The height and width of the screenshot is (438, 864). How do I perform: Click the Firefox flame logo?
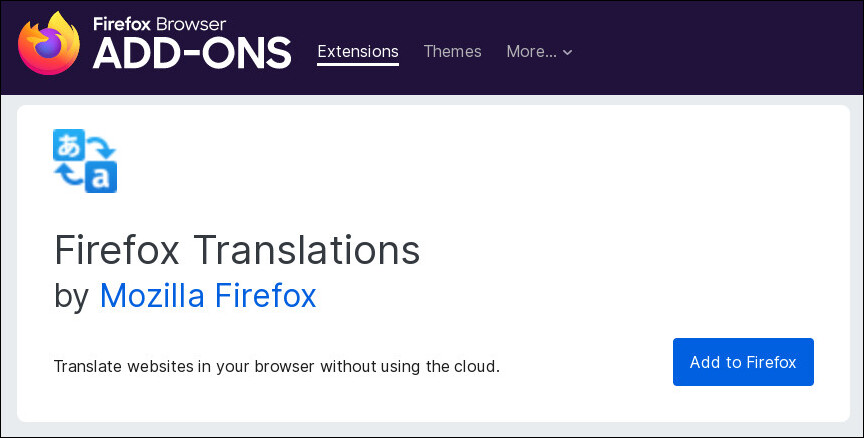49,44
